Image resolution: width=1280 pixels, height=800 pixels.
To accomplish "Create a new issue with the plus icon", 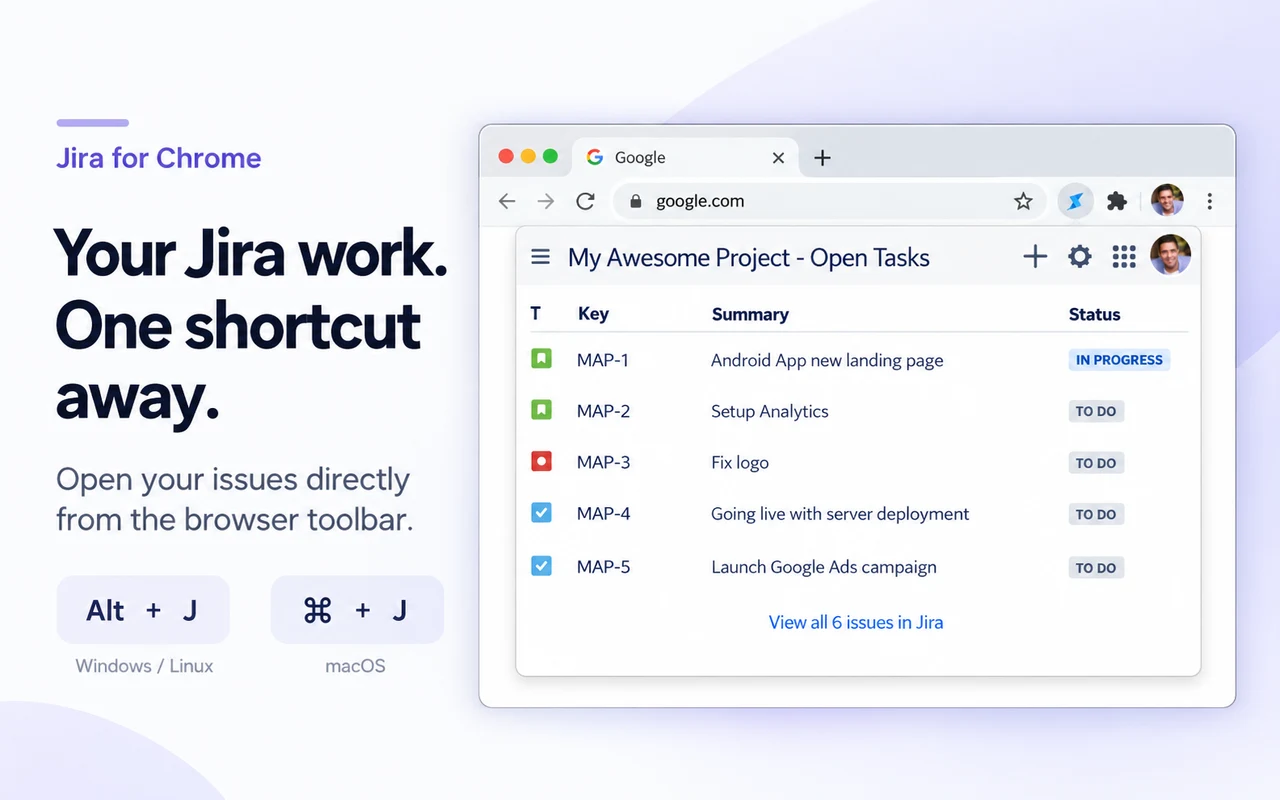I will click(1035, 257).
